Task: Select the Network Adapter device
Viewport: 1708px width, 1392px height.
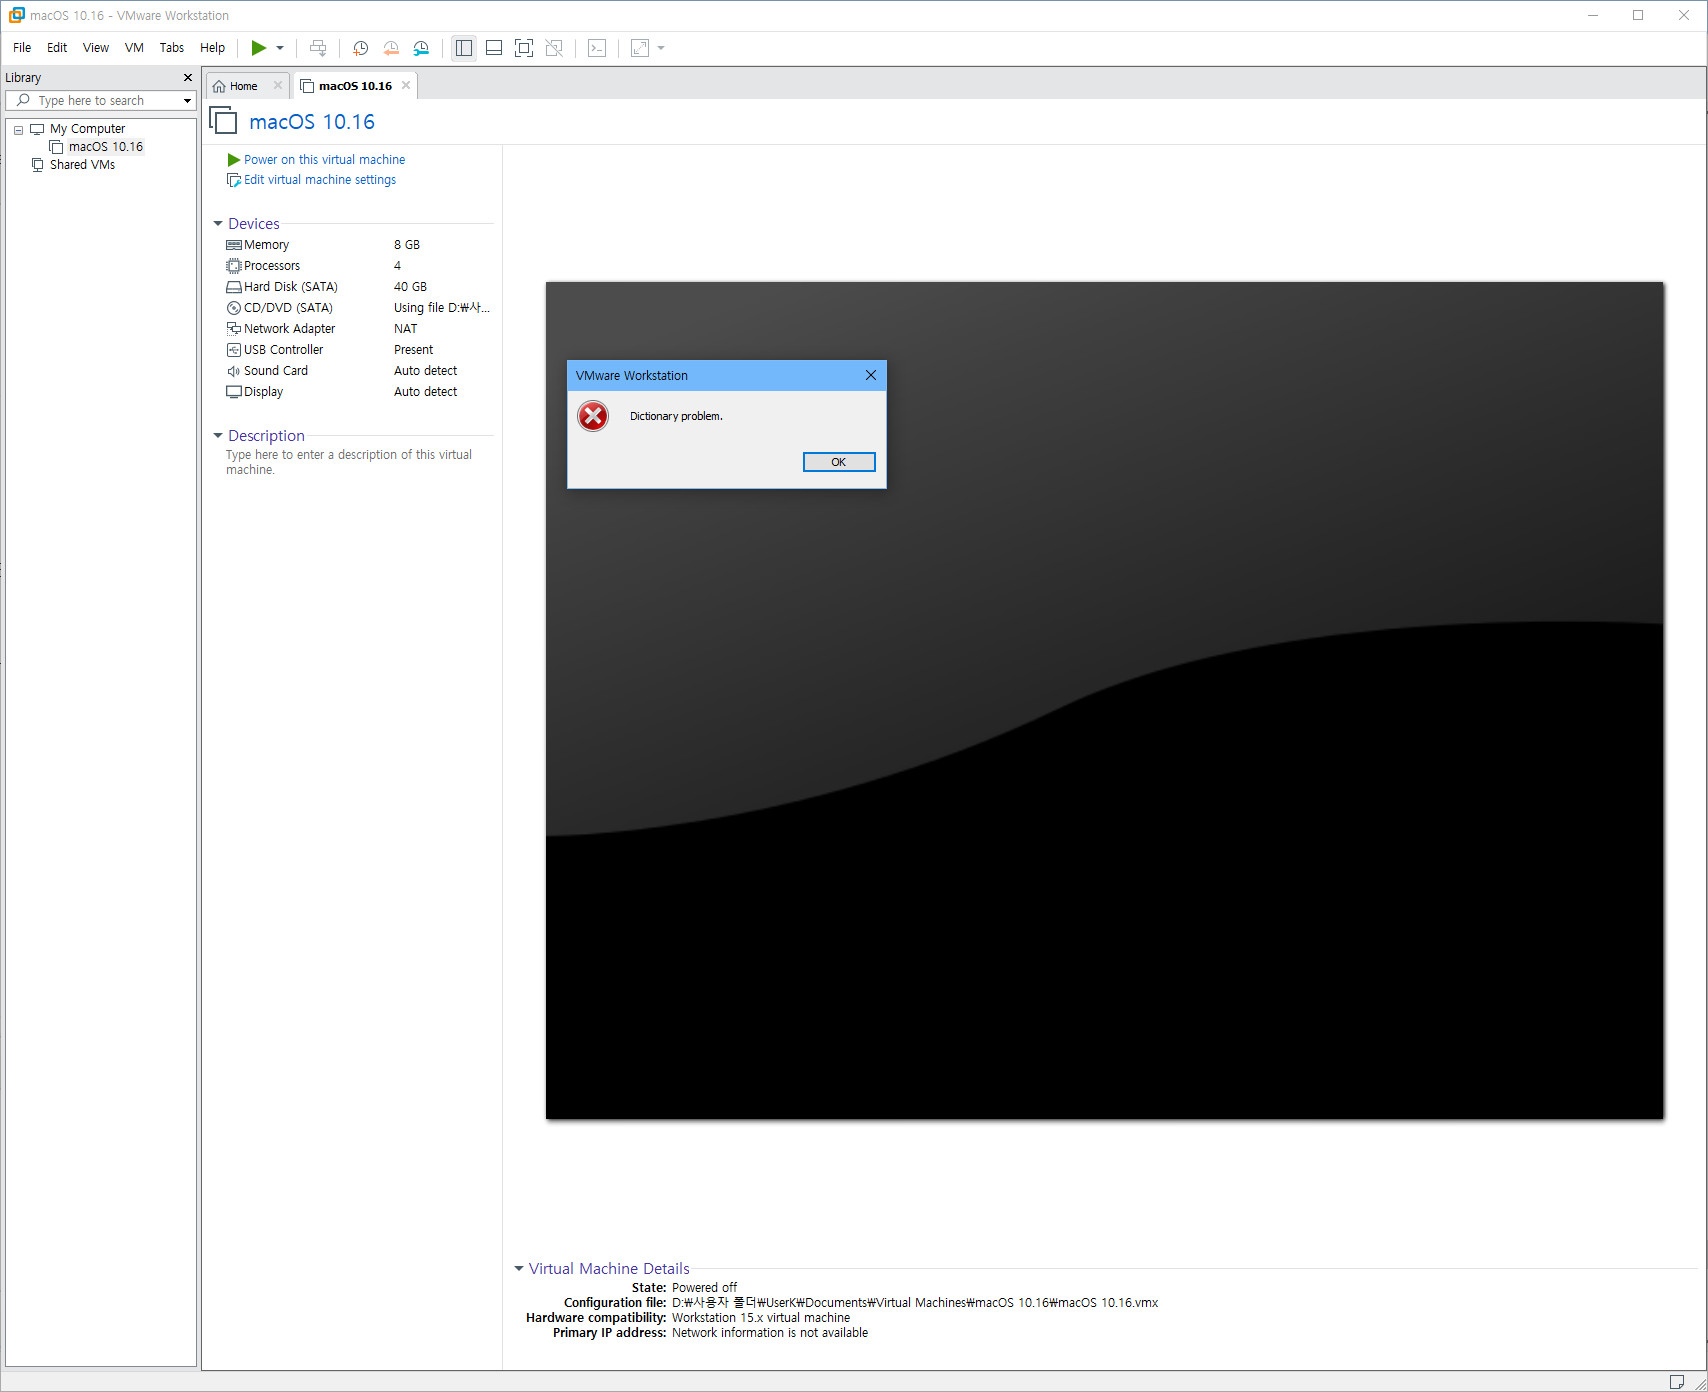Action: coord(359,329)
